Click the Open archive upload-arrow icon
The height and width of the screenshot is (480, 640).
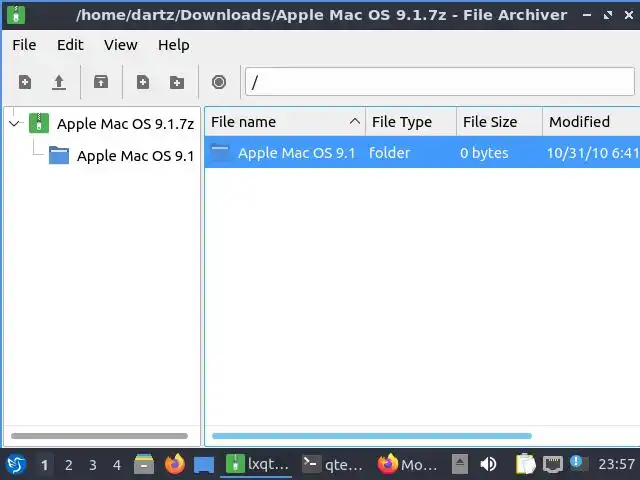click(x=59, y=82)
